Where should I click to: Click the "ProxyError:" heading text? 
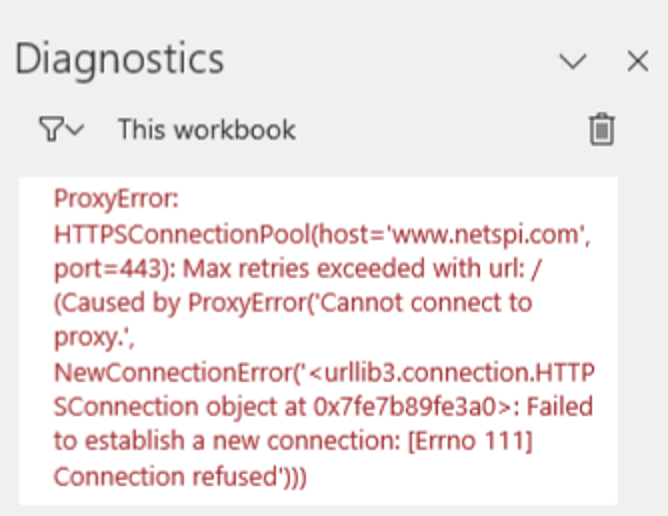point(116,199)
